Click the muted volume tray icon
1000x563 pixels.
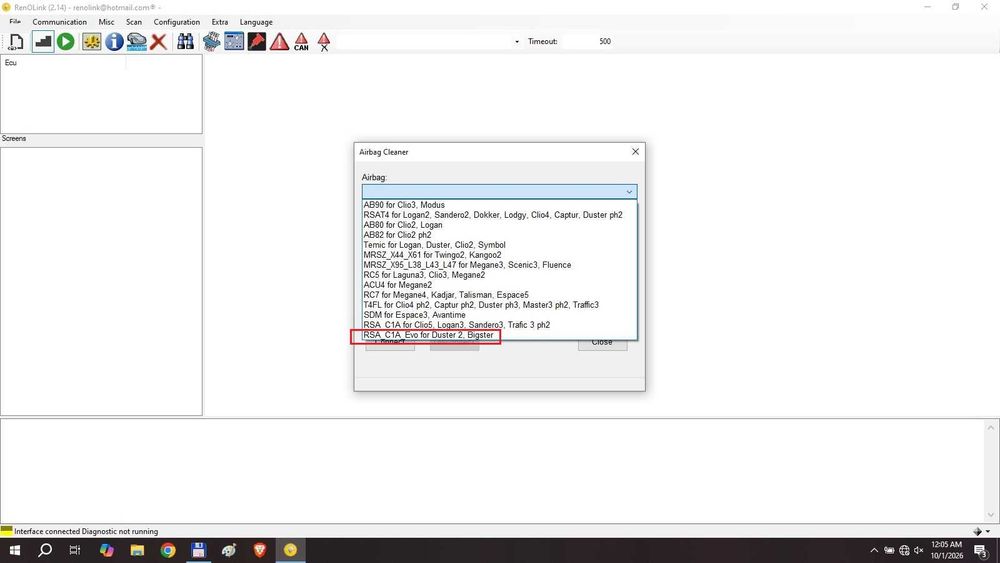(x=919, y=550)
